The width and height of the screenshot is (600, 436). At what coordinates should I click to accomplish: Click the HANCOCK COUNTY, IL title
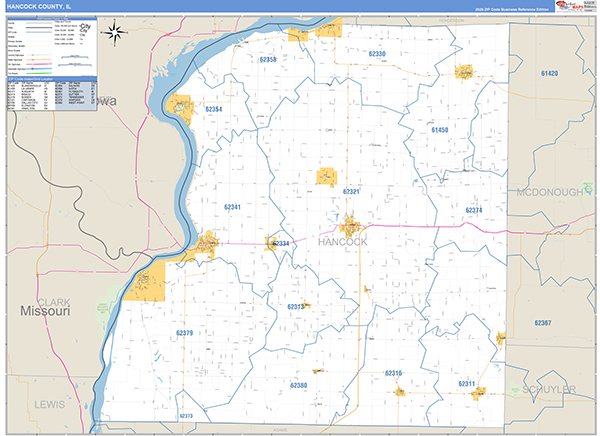(x=39, y=7)
